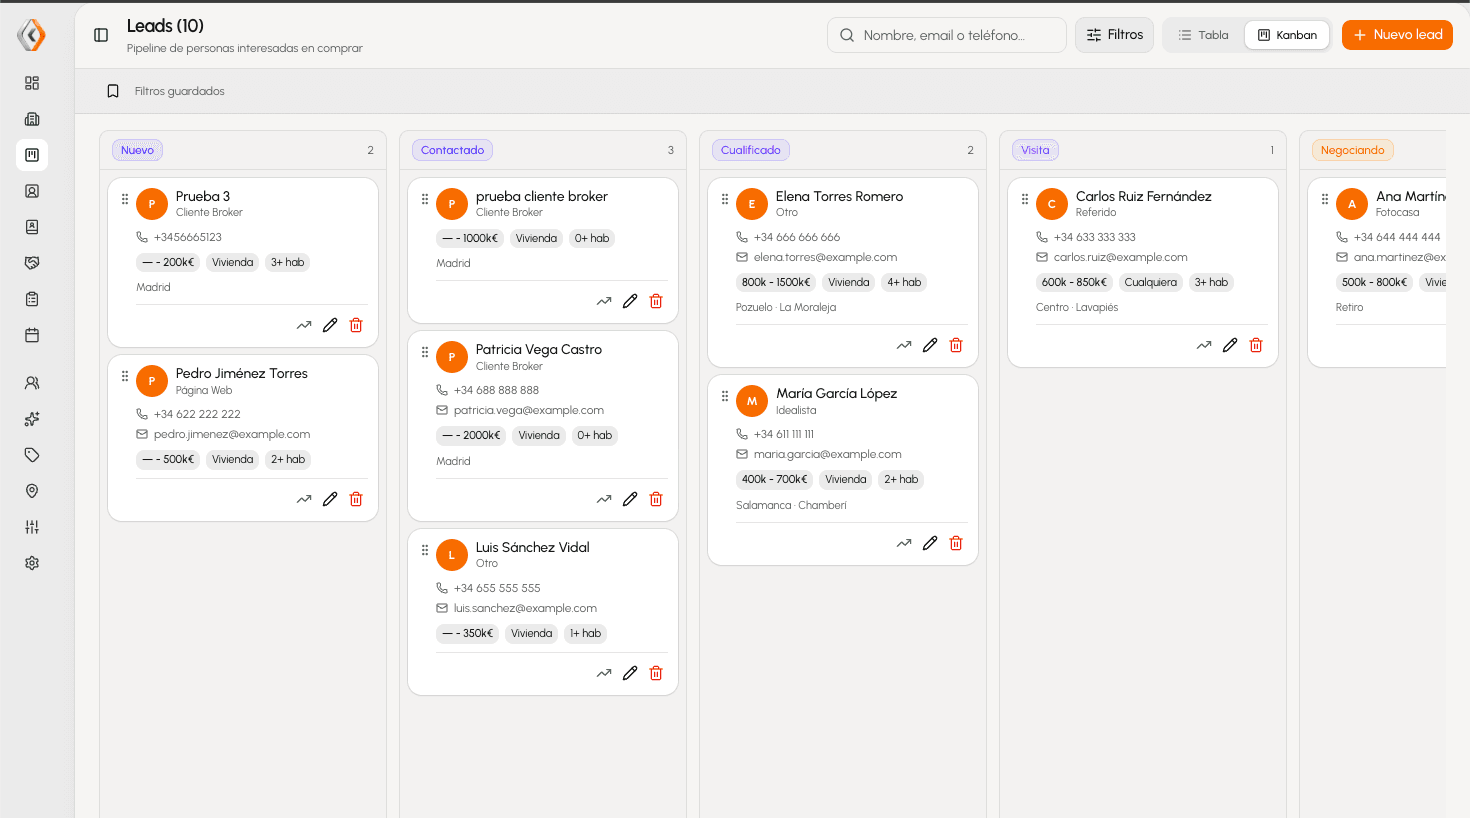Select the Negociando column label
Screen dimensions: 1470x818
(1352, 150)
